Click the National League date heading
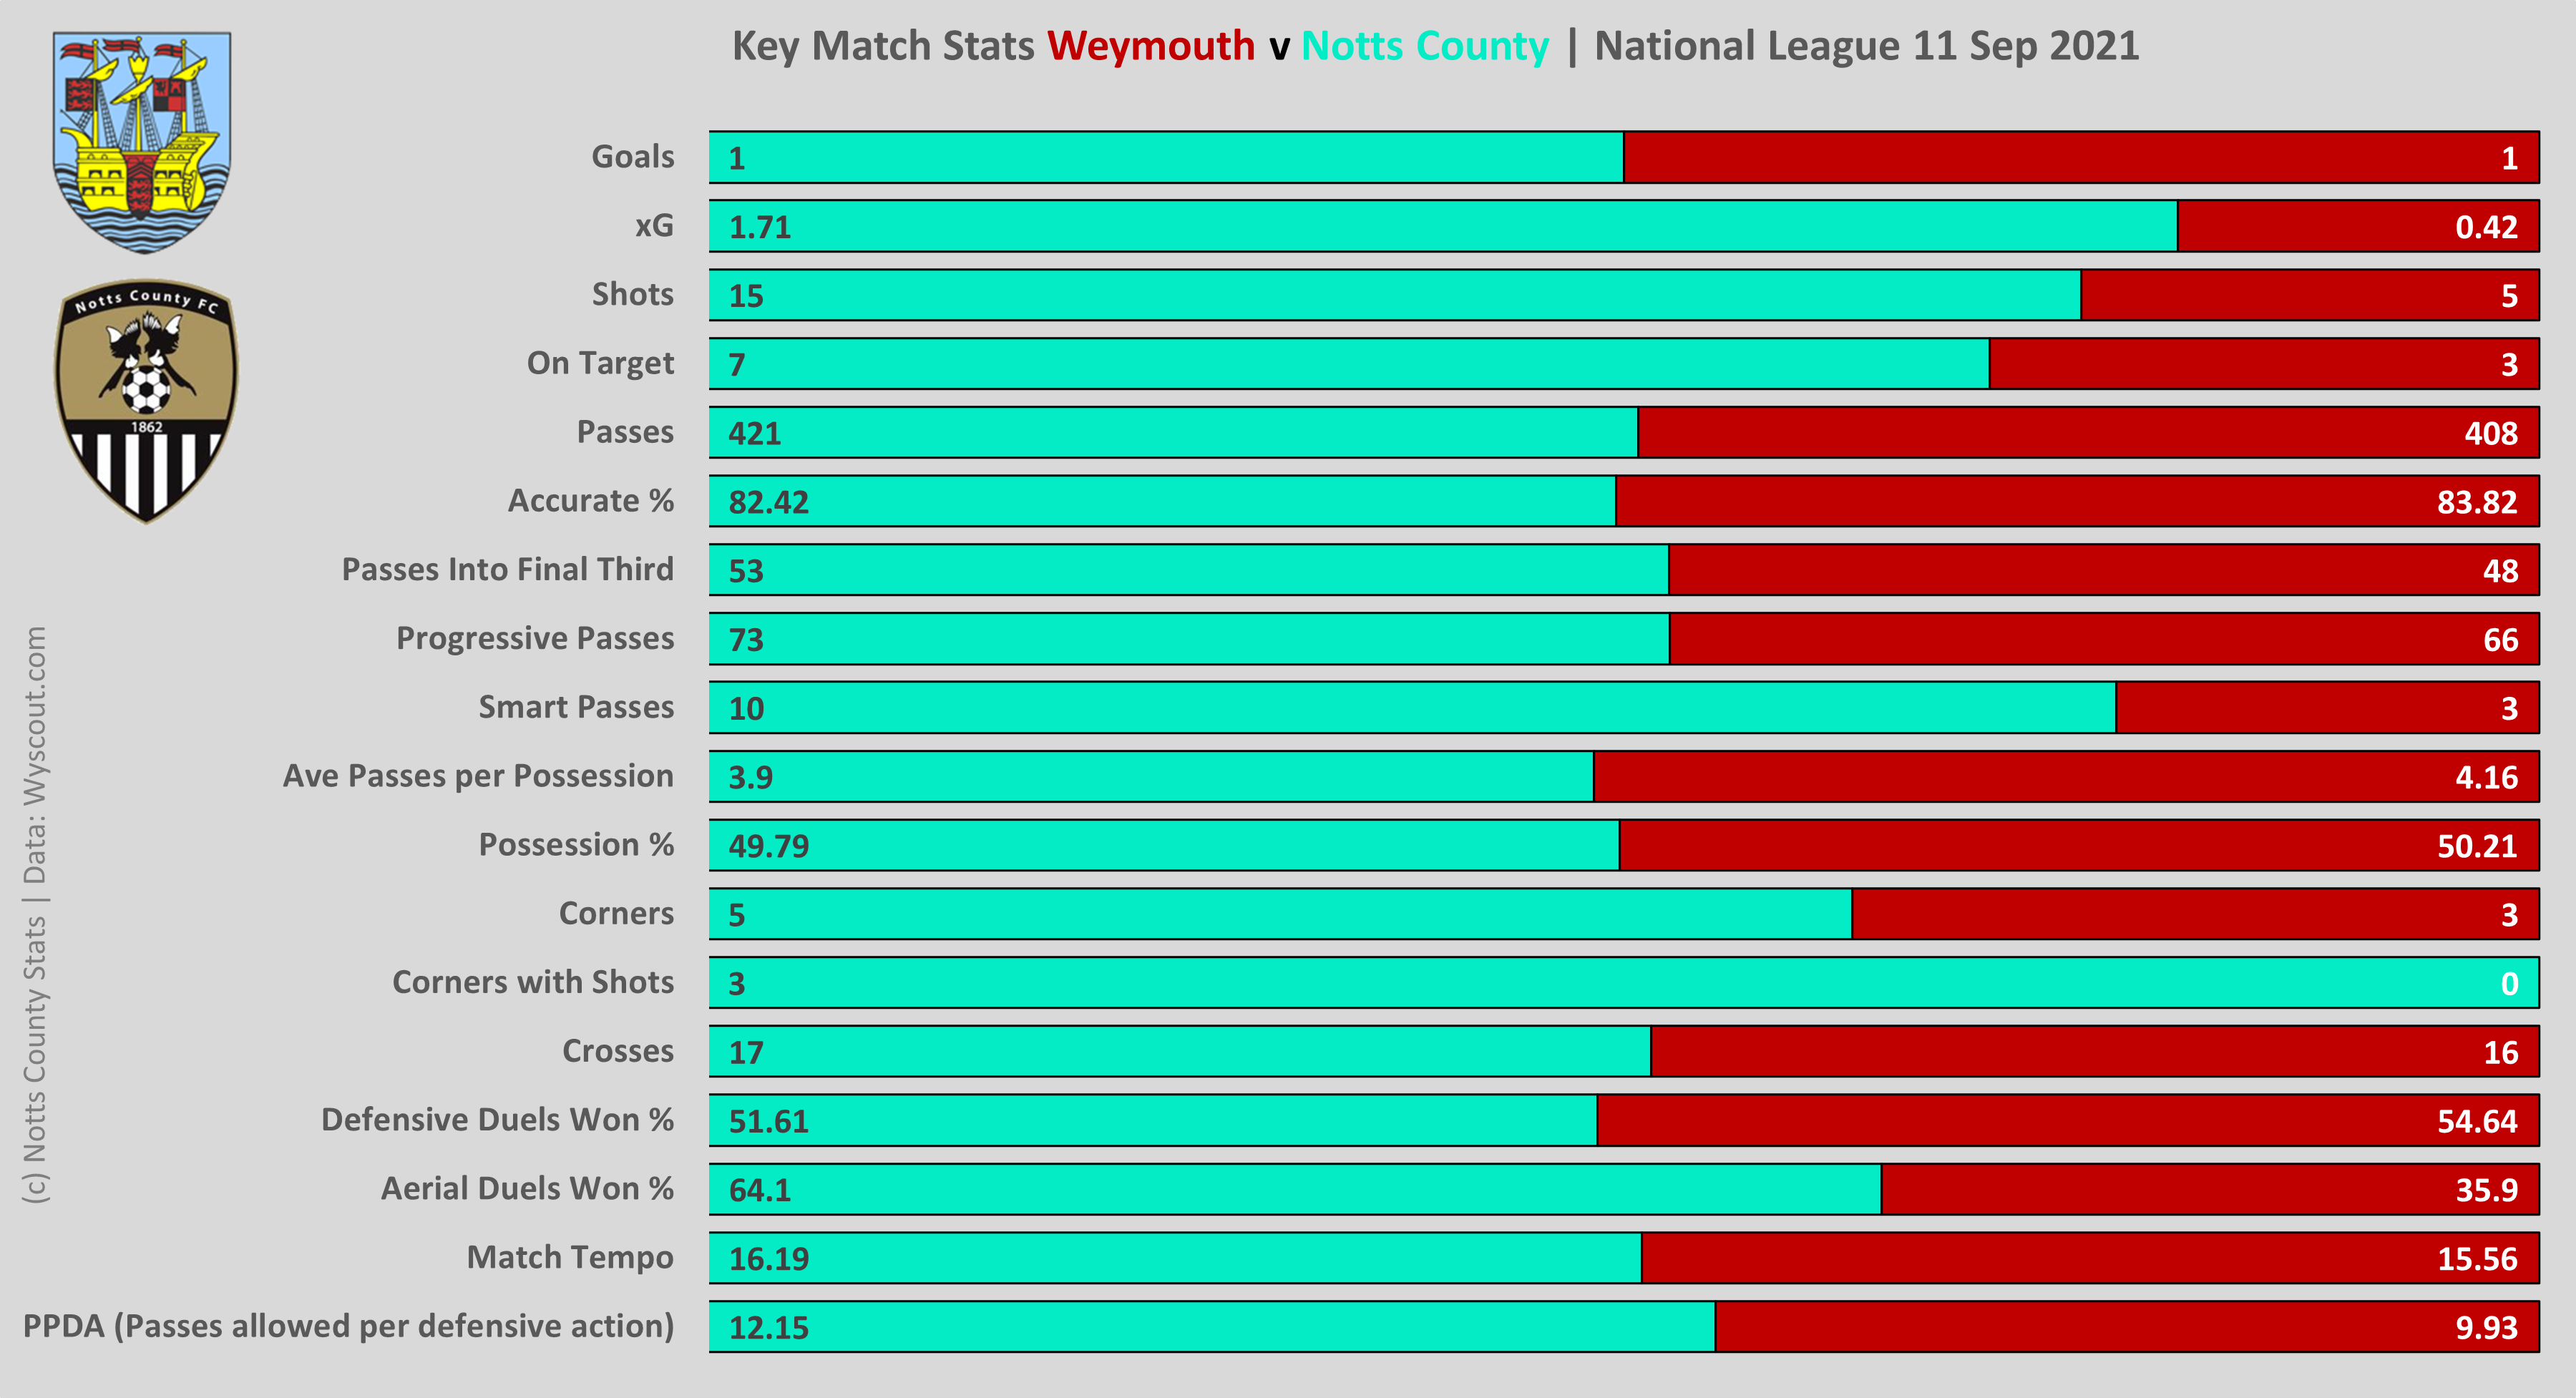 (1866, 46)
